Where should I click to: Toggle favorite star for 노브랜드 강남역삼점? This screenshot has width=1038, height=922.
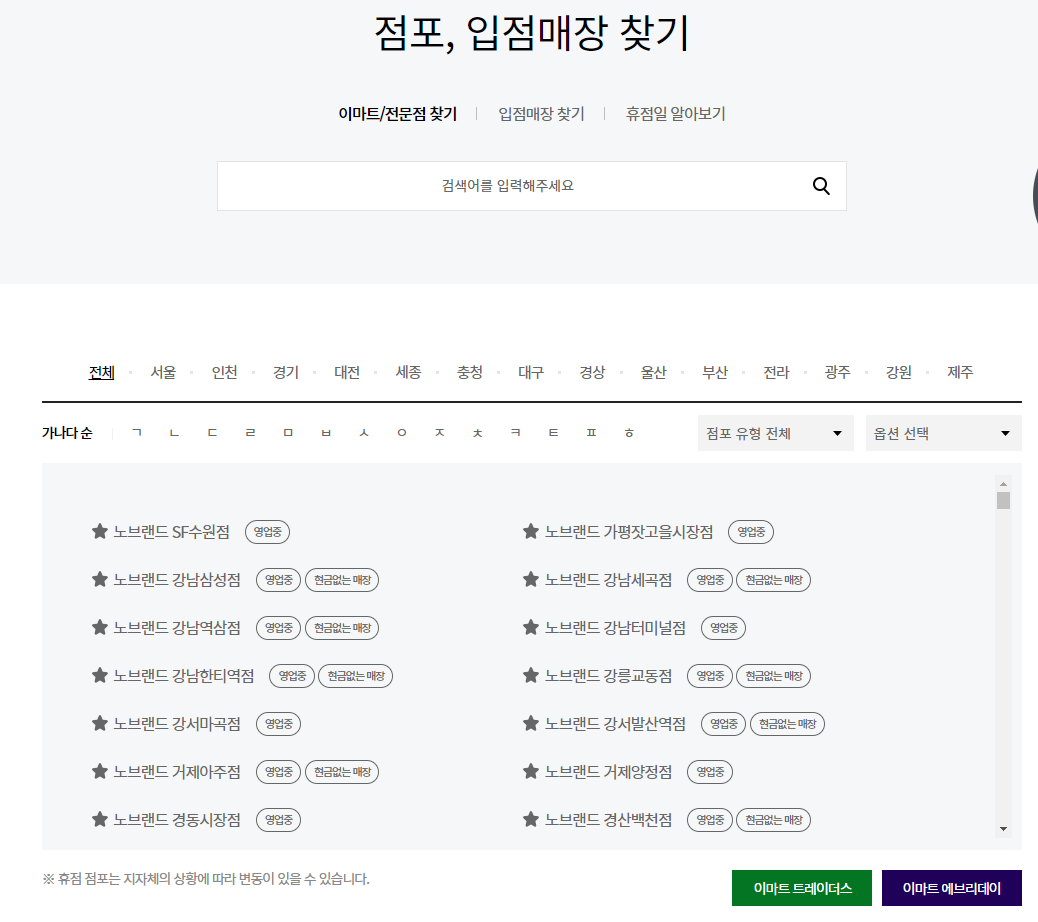(x=99, y=627)
